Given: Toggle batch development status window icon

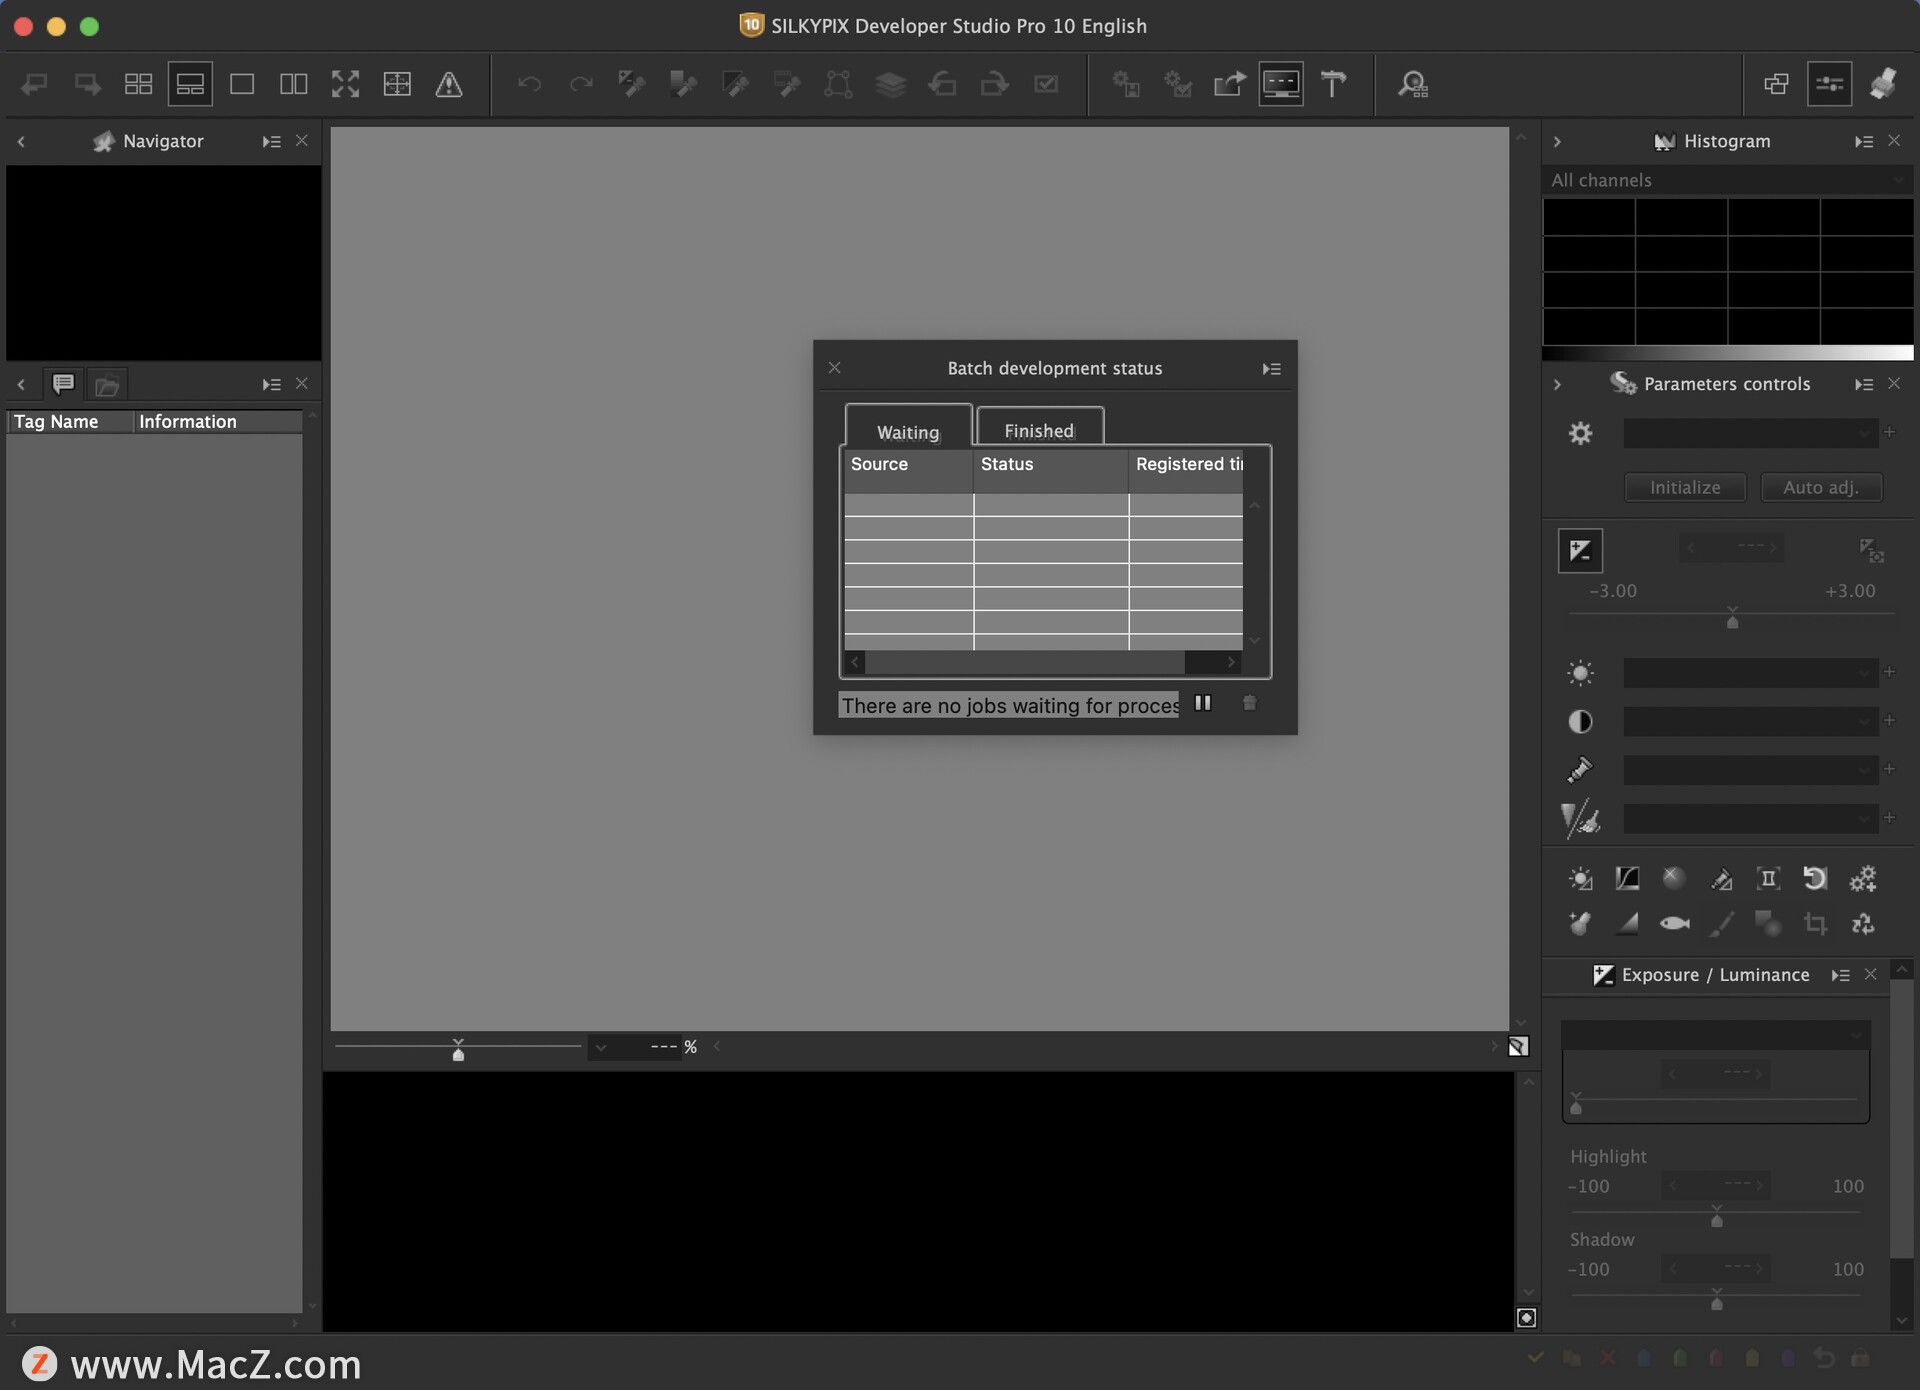Looking at the screenshot, I should tap(1281, 84).
